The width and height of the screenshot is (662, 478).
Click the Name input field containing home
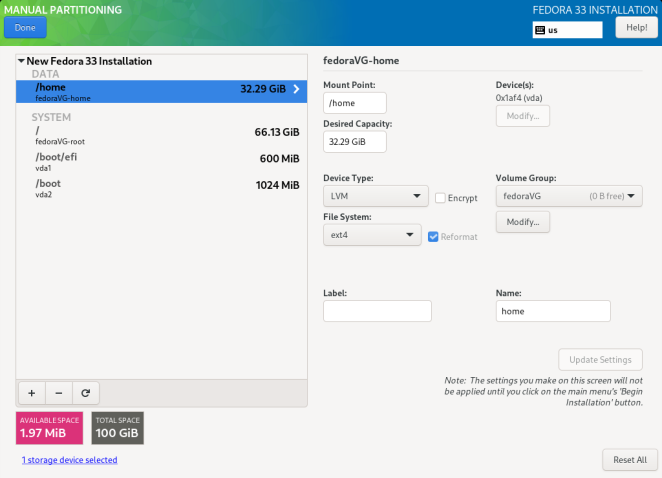553,311
